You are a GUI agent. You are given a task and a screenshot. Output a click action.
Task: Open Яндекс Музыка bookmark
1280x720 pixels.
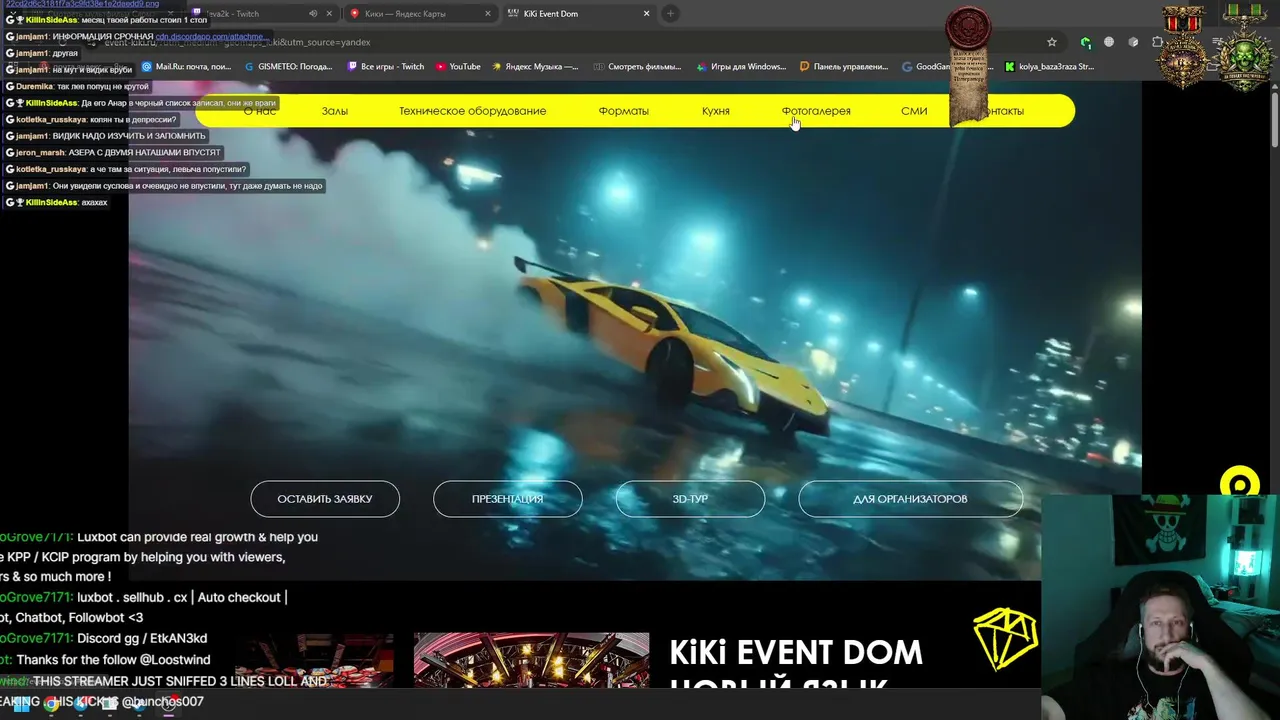535,67
